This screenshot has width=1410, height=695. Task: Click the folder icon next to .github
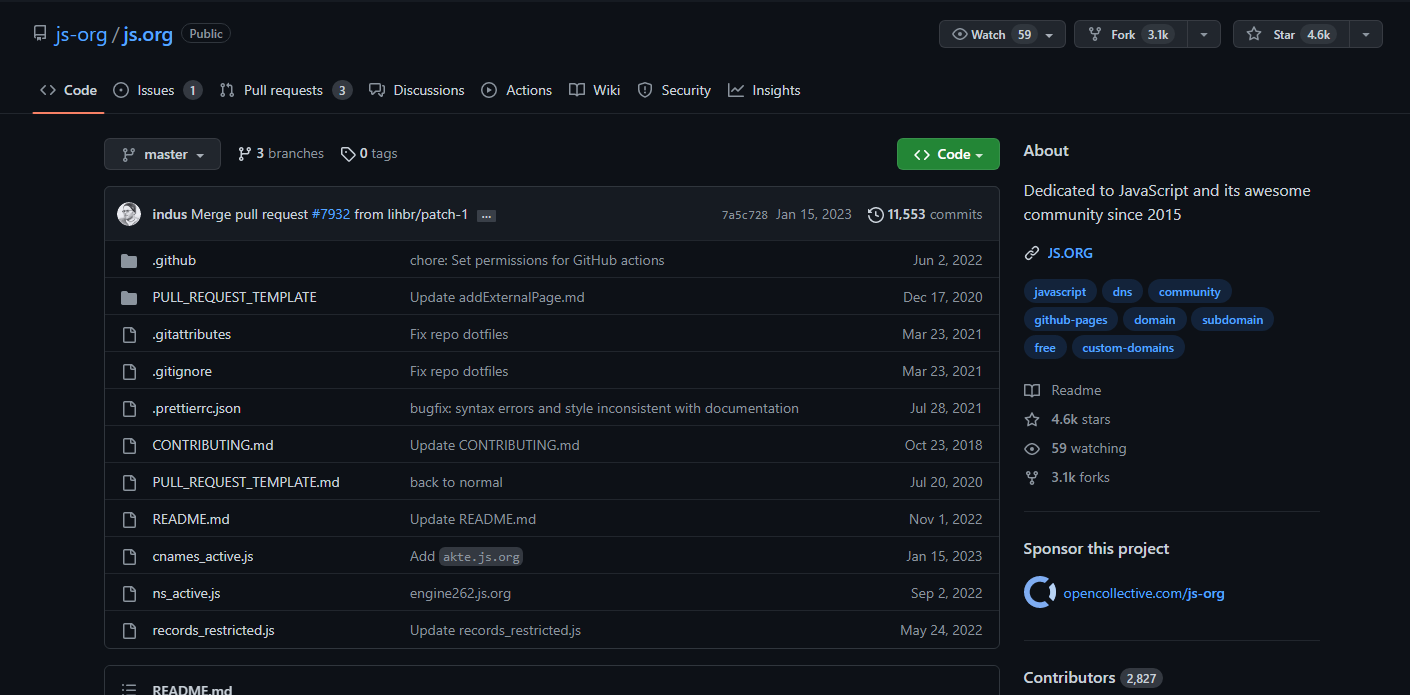(x=129, y=260)
